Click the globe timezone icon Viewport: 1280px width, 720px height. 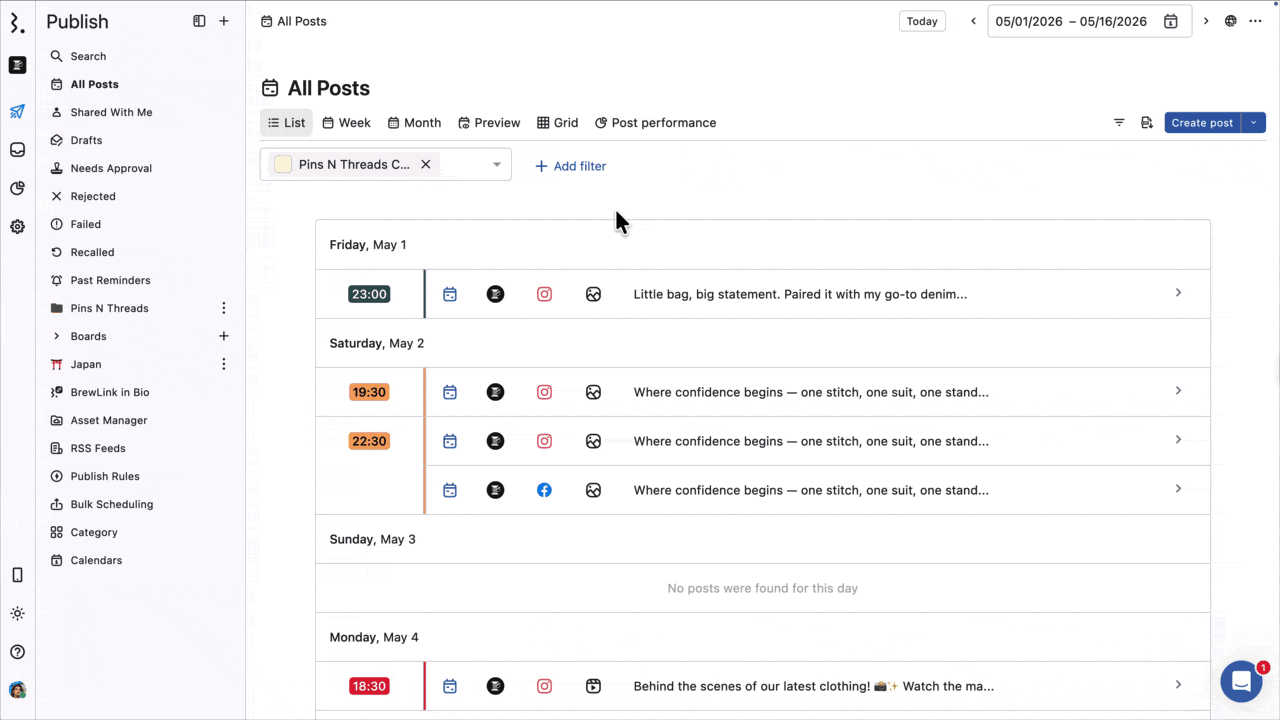pyautogui.click(x=1231, y=21)
